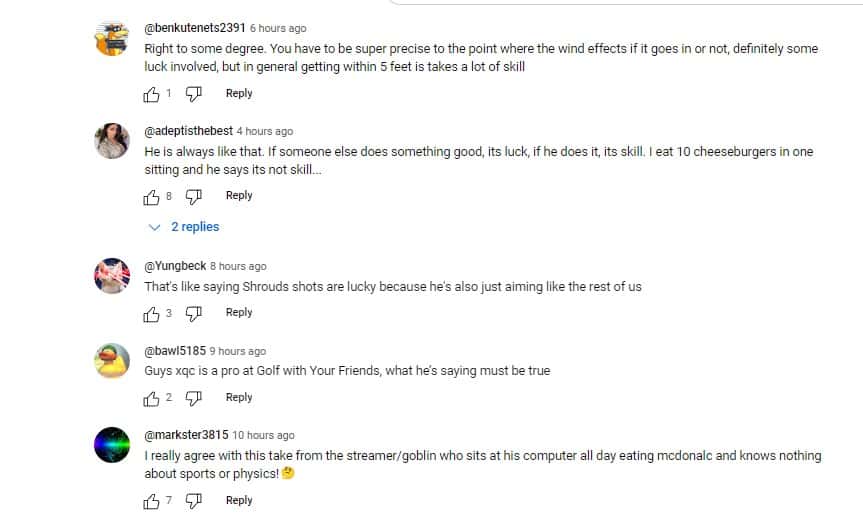Thumbs down @Yungbeck's comment
863x521 pixels.
195,313
